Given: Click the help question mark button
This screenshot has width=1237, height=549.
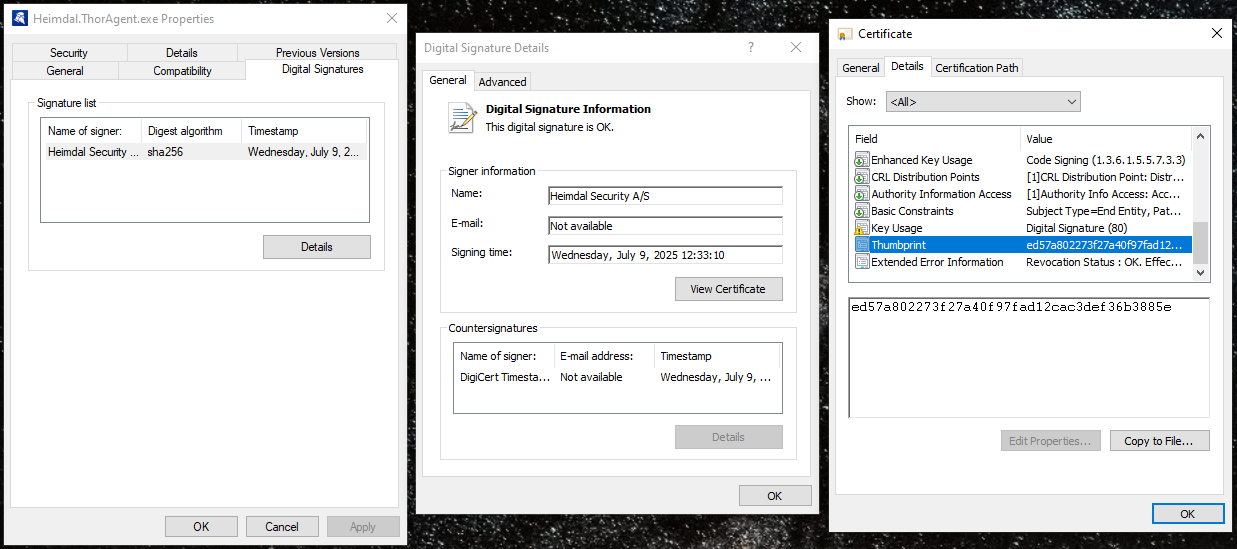Looking at the screenshot, I should (751, 47).
